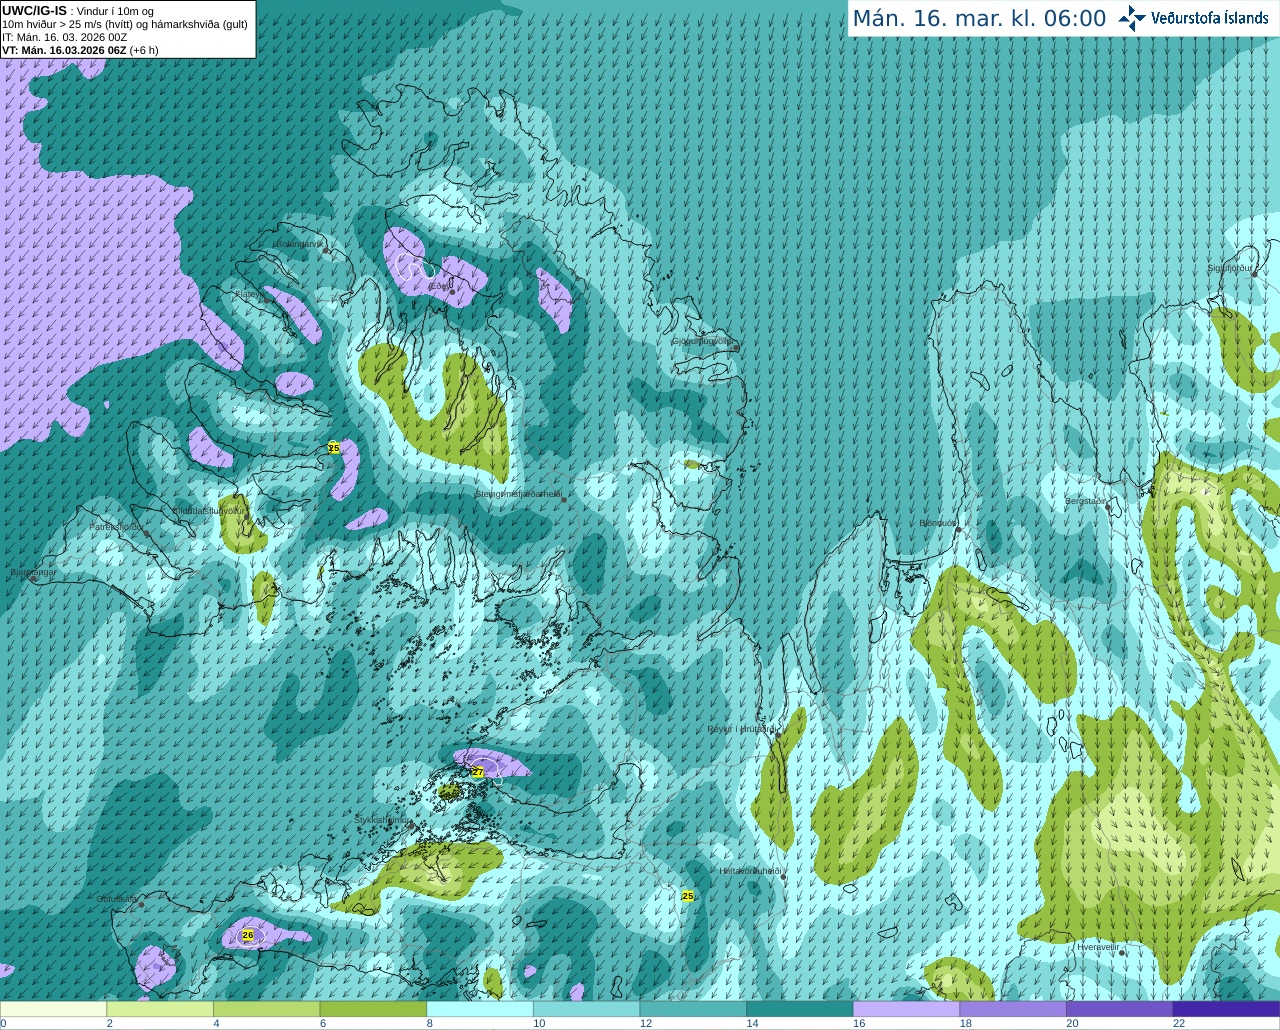Select the Holtavörðuheiði station label
The width and height of the screenshot is (1280, 1030).
pyautogui.click(x=750, y=871)
